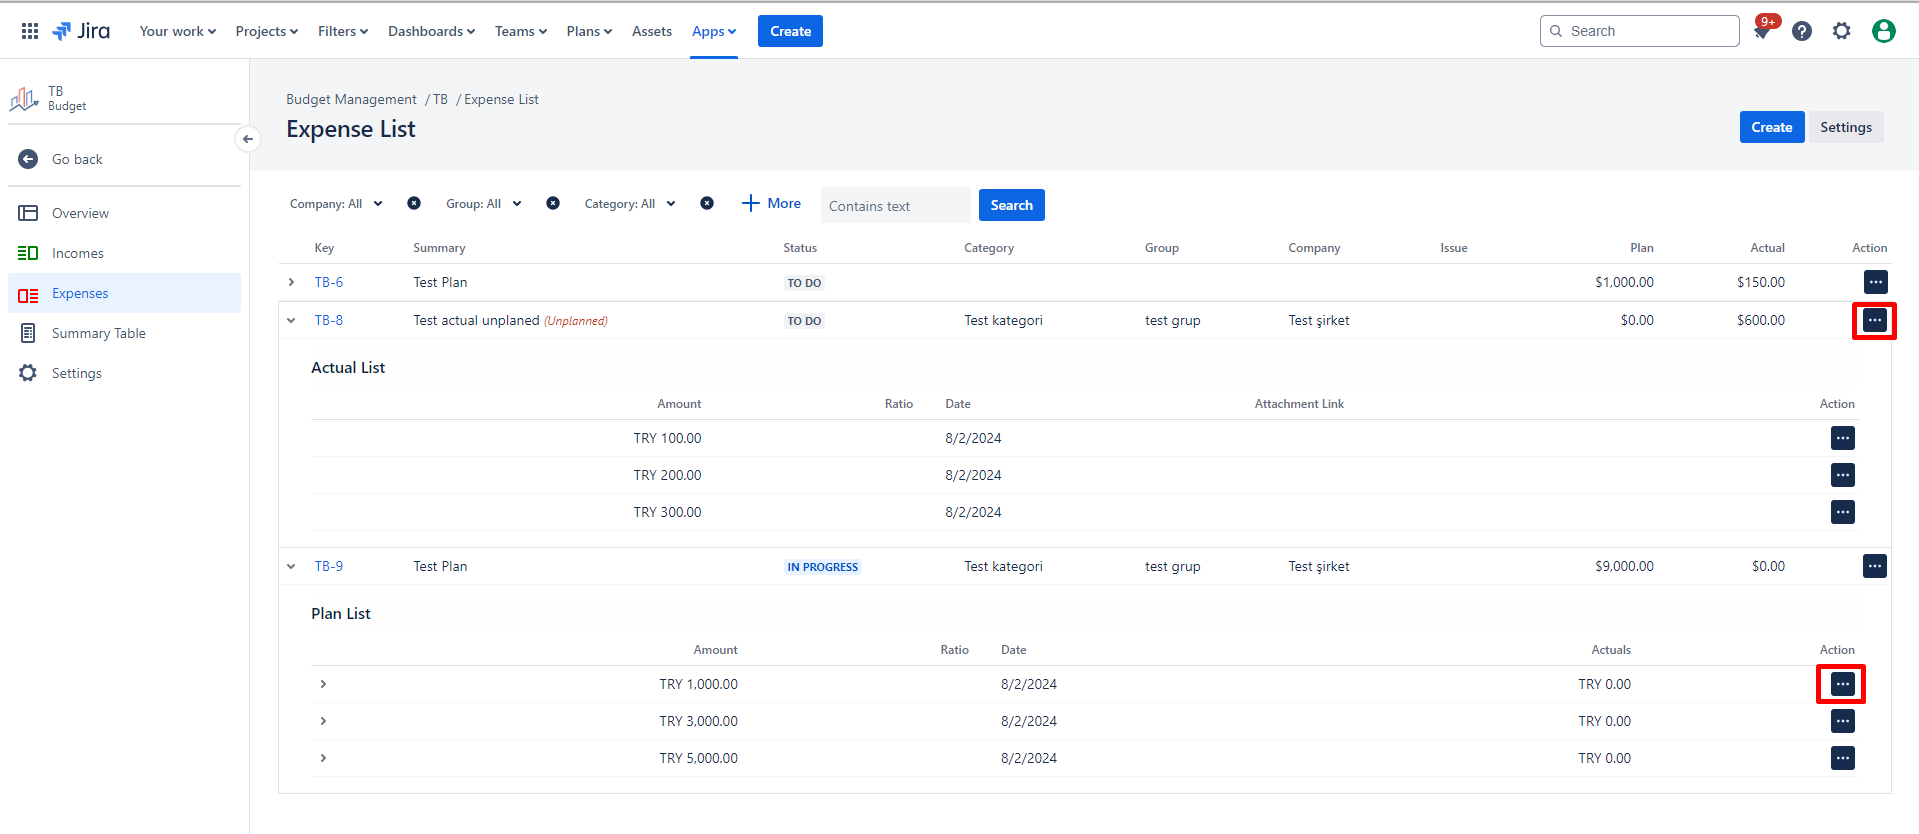Open the Dashboards menu
1919x834 pixels.
[431, 31]
